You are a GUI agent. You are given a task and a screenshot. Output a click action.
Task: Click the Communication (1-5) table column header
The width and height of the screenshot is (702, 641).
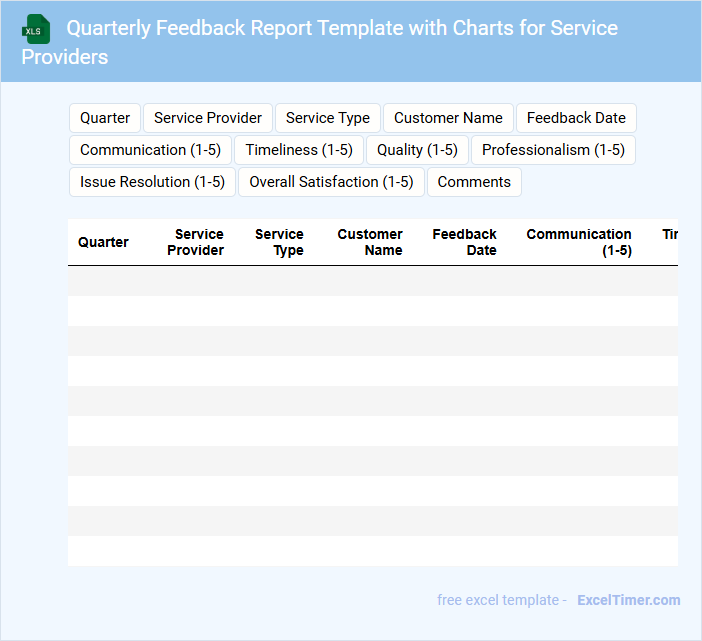click(x=579, y=242)
